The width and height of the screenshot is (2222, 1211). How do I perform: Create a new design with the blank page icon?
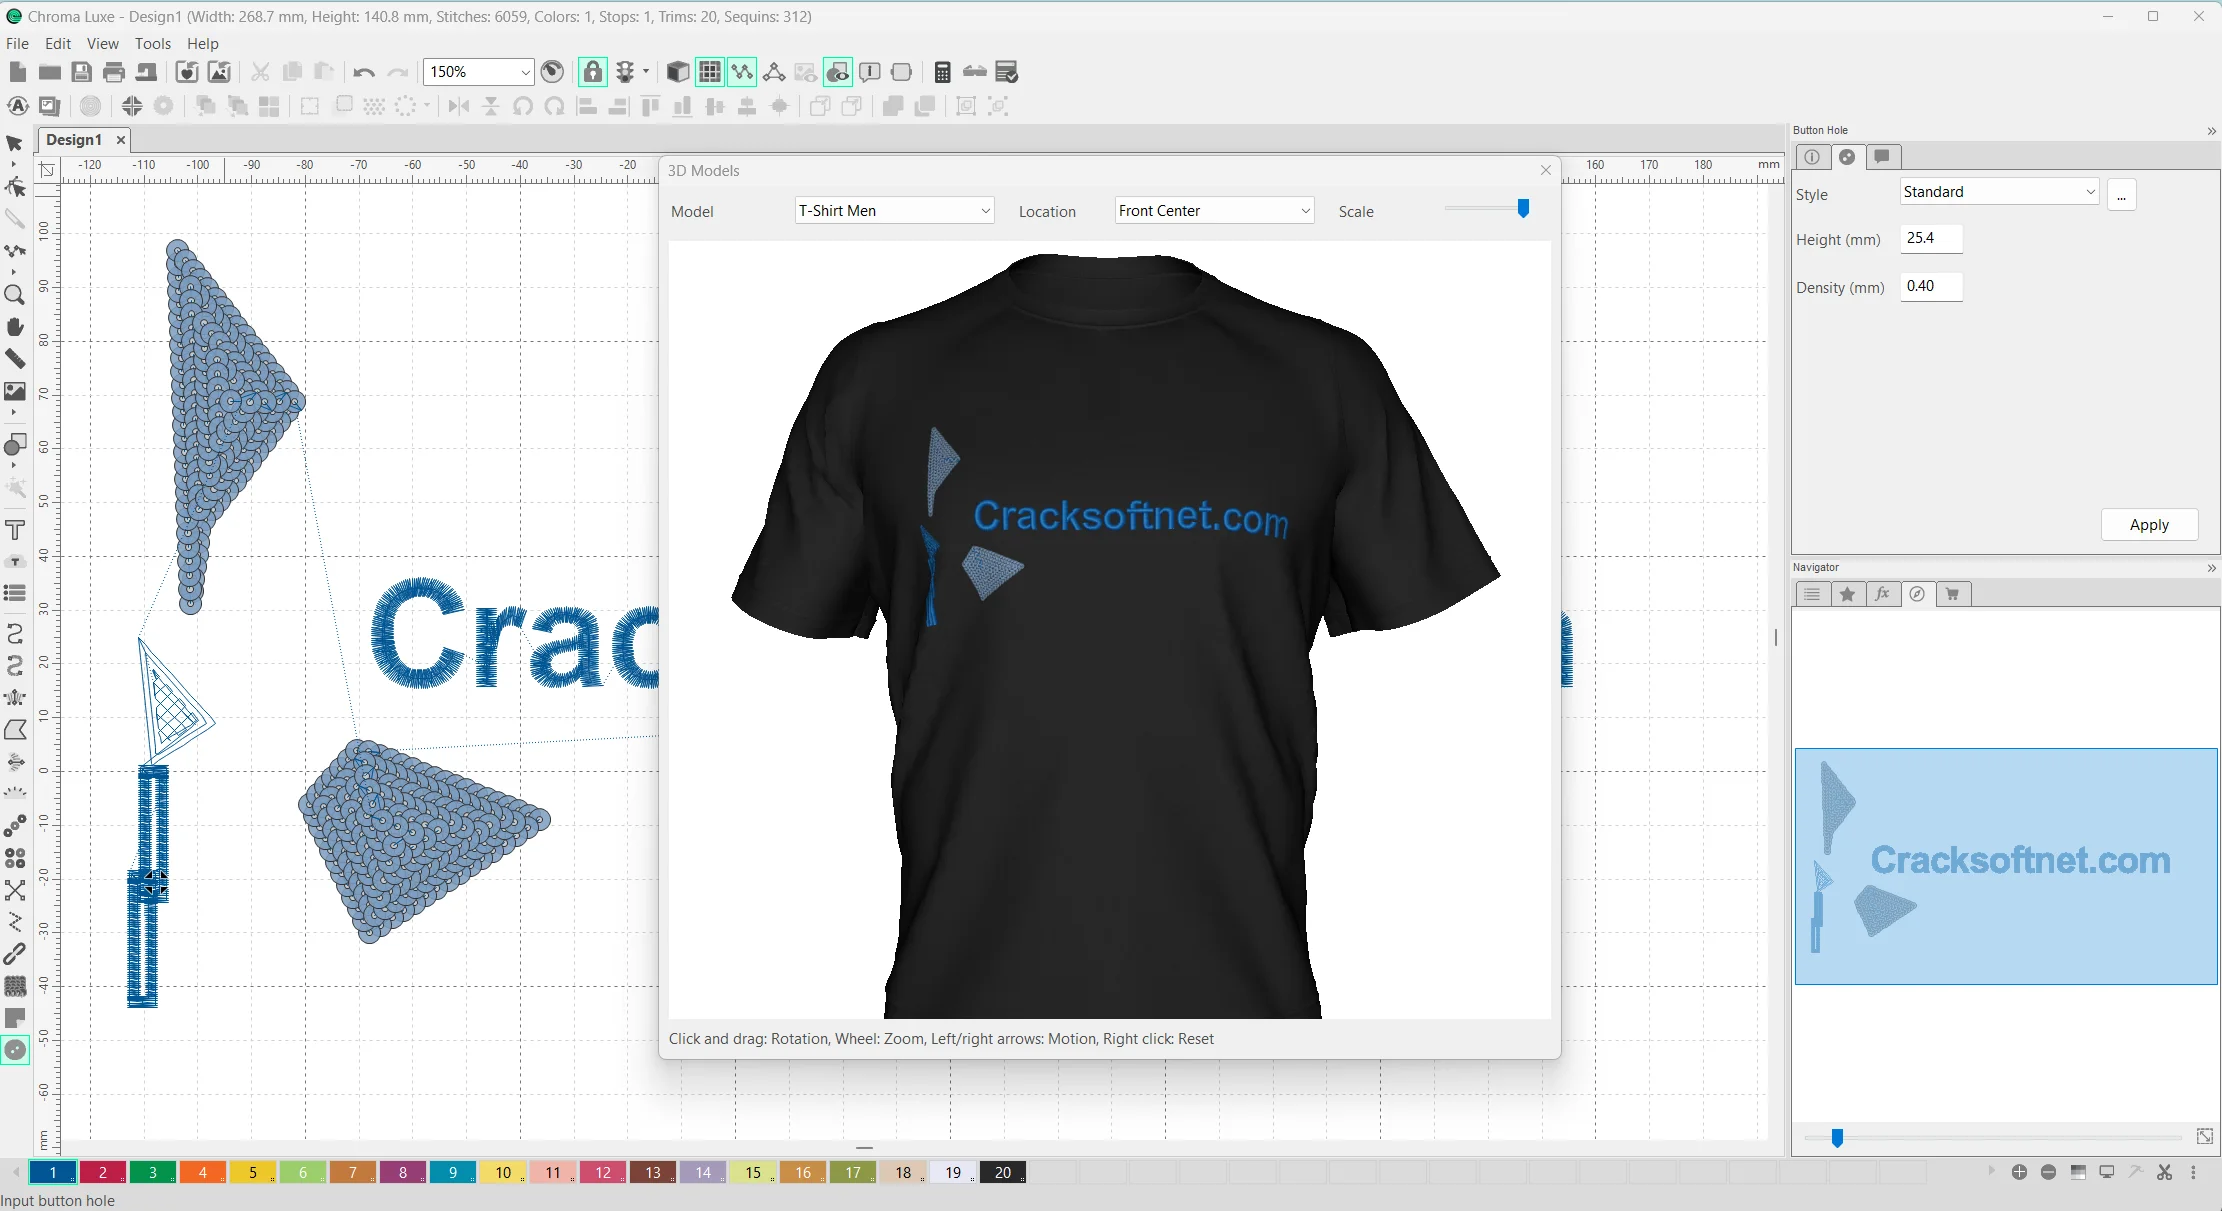tap(17, 72)
